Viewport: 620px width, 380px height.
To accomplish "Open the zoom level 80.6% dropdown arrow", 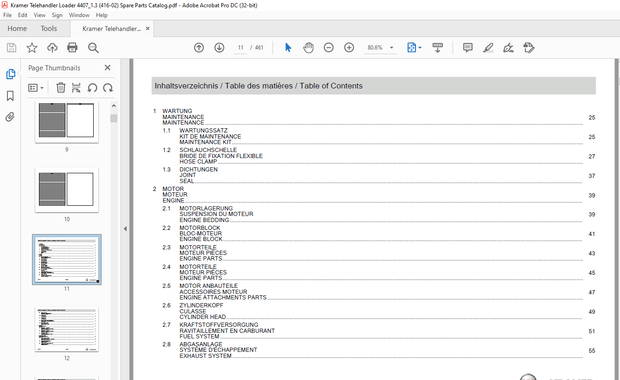I will point(391,48).
